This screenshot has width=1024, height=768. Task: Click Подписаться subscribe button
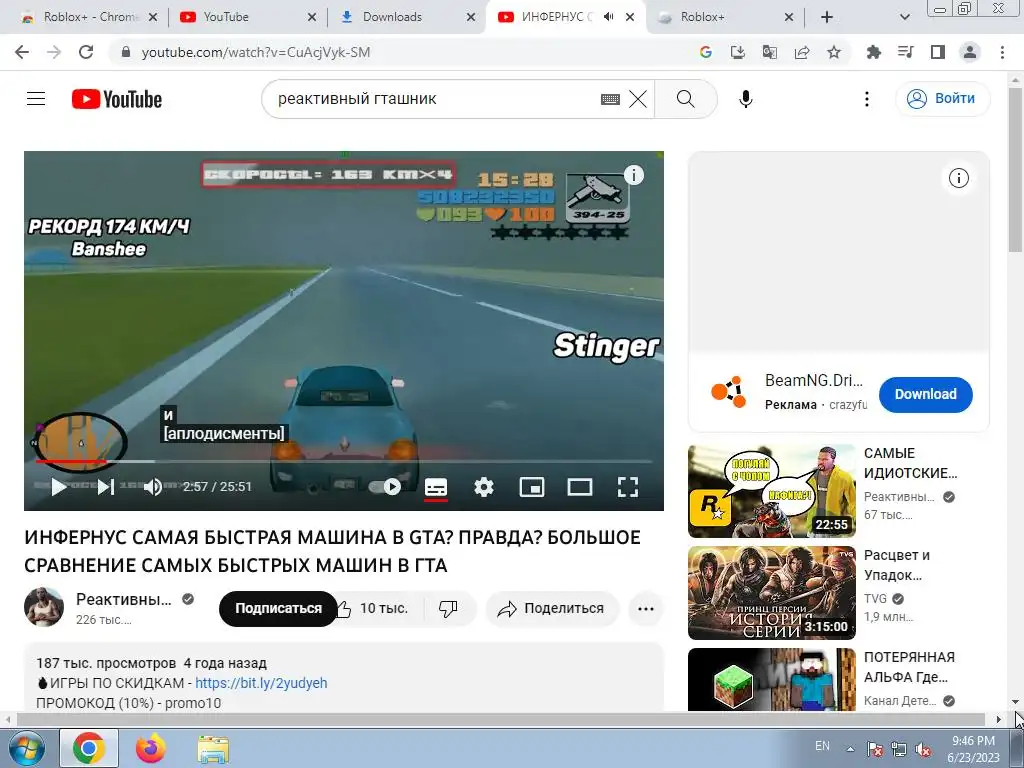278,609
